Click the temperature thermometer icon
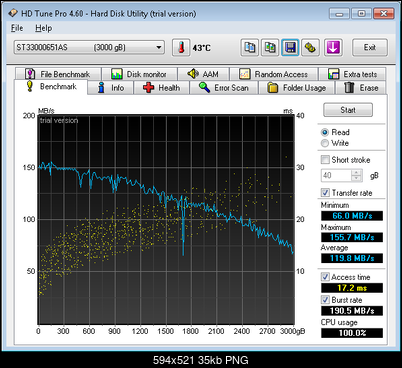402x368 pixels. [x=181, y=47]
